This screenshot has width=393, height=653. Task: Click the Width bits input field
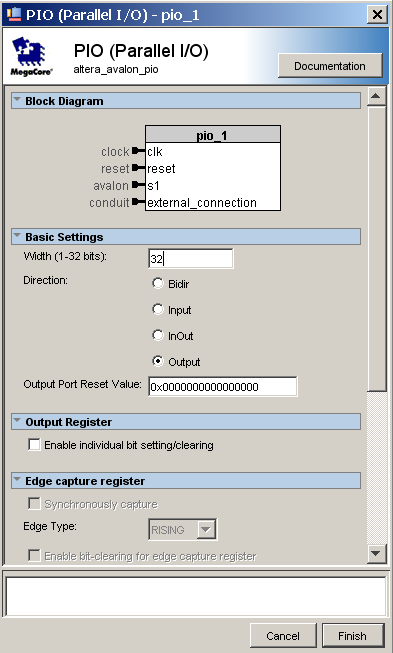[x=191, y=259]
